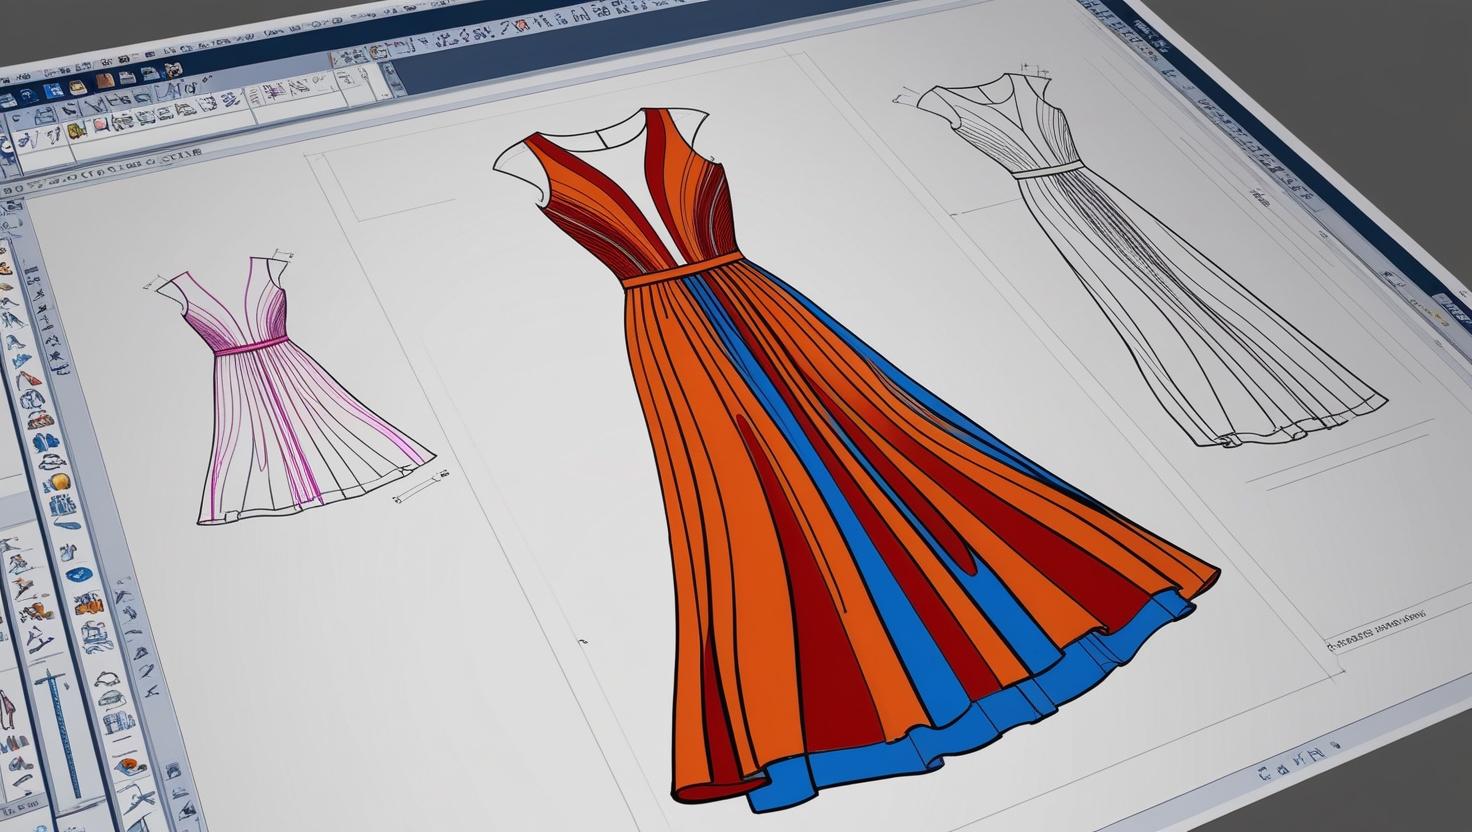Click the orange and blue icon in left toolbar
This screenshot has height=832, width=1472.
(88, 603)
